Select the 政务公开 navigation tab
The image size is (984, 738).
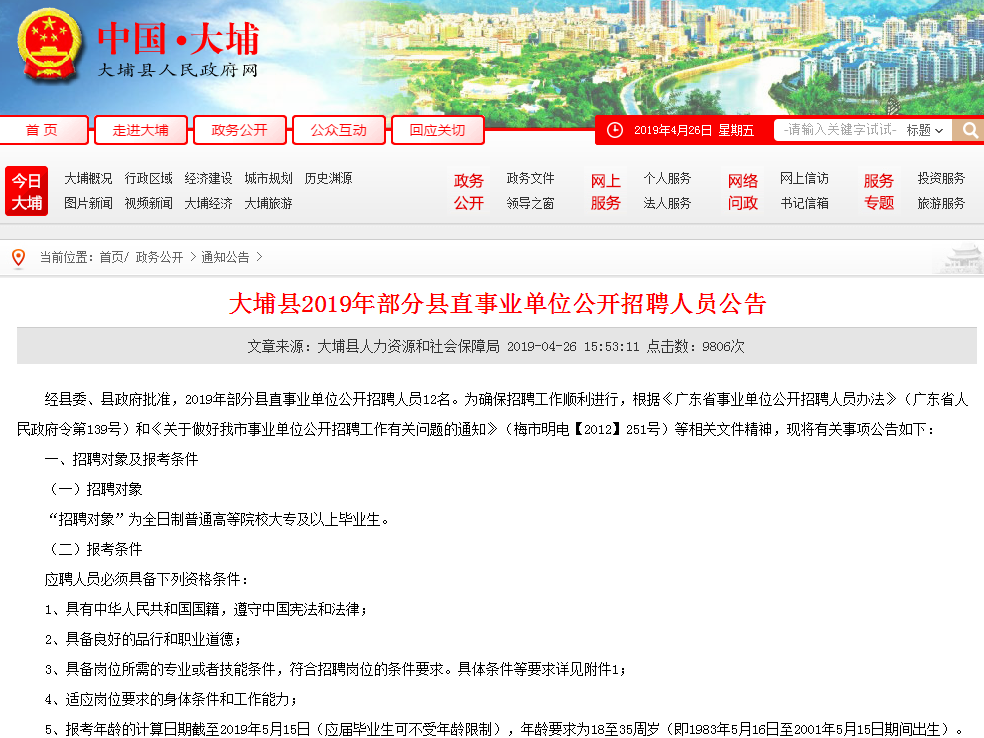coord(238,130)
